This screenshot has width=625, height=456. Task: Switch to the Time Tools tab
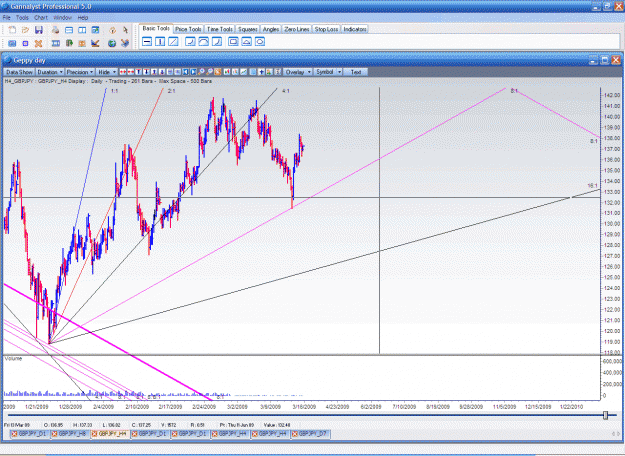[x=220, y=29]
